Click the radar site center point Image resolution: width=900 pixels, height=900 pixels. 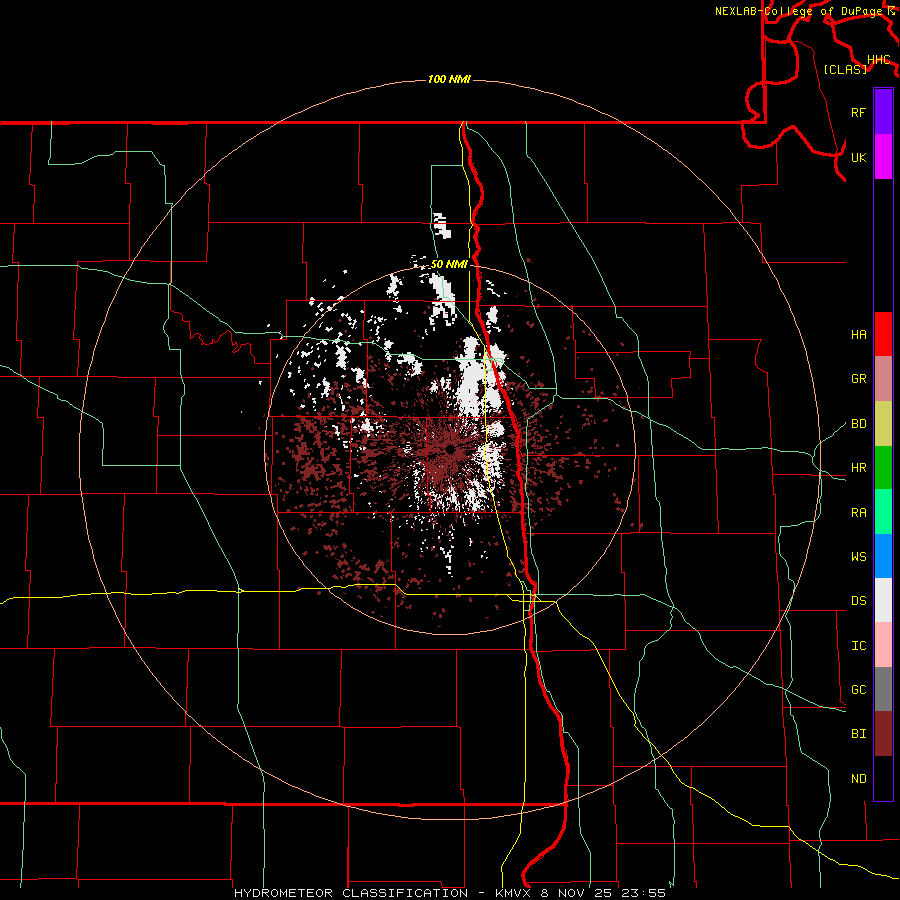tap(450, 449)
